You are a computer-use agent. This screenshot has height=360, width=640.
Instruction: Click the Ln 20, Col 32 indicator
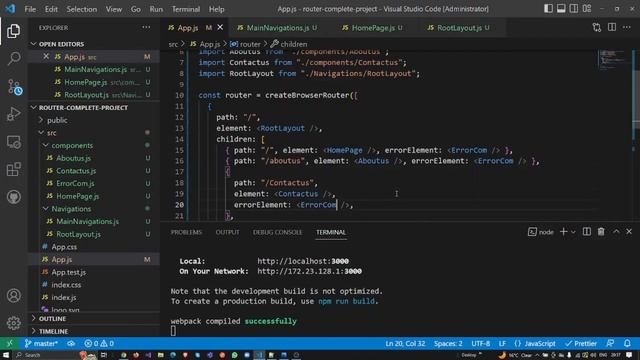[x=405, y=343]
